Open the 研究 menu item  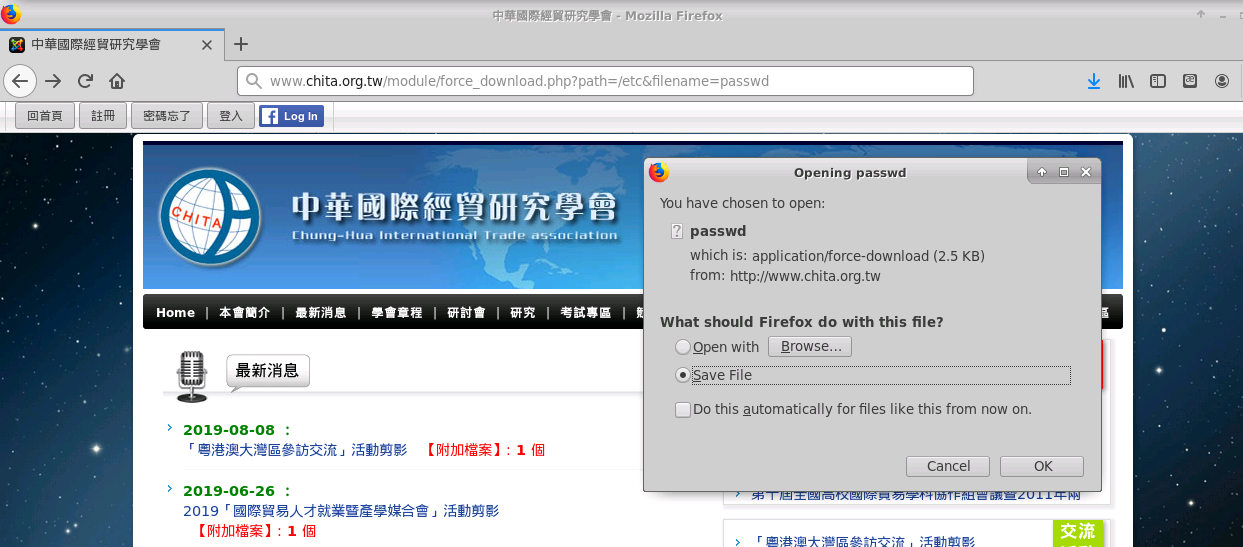click(x=523, y=313)
